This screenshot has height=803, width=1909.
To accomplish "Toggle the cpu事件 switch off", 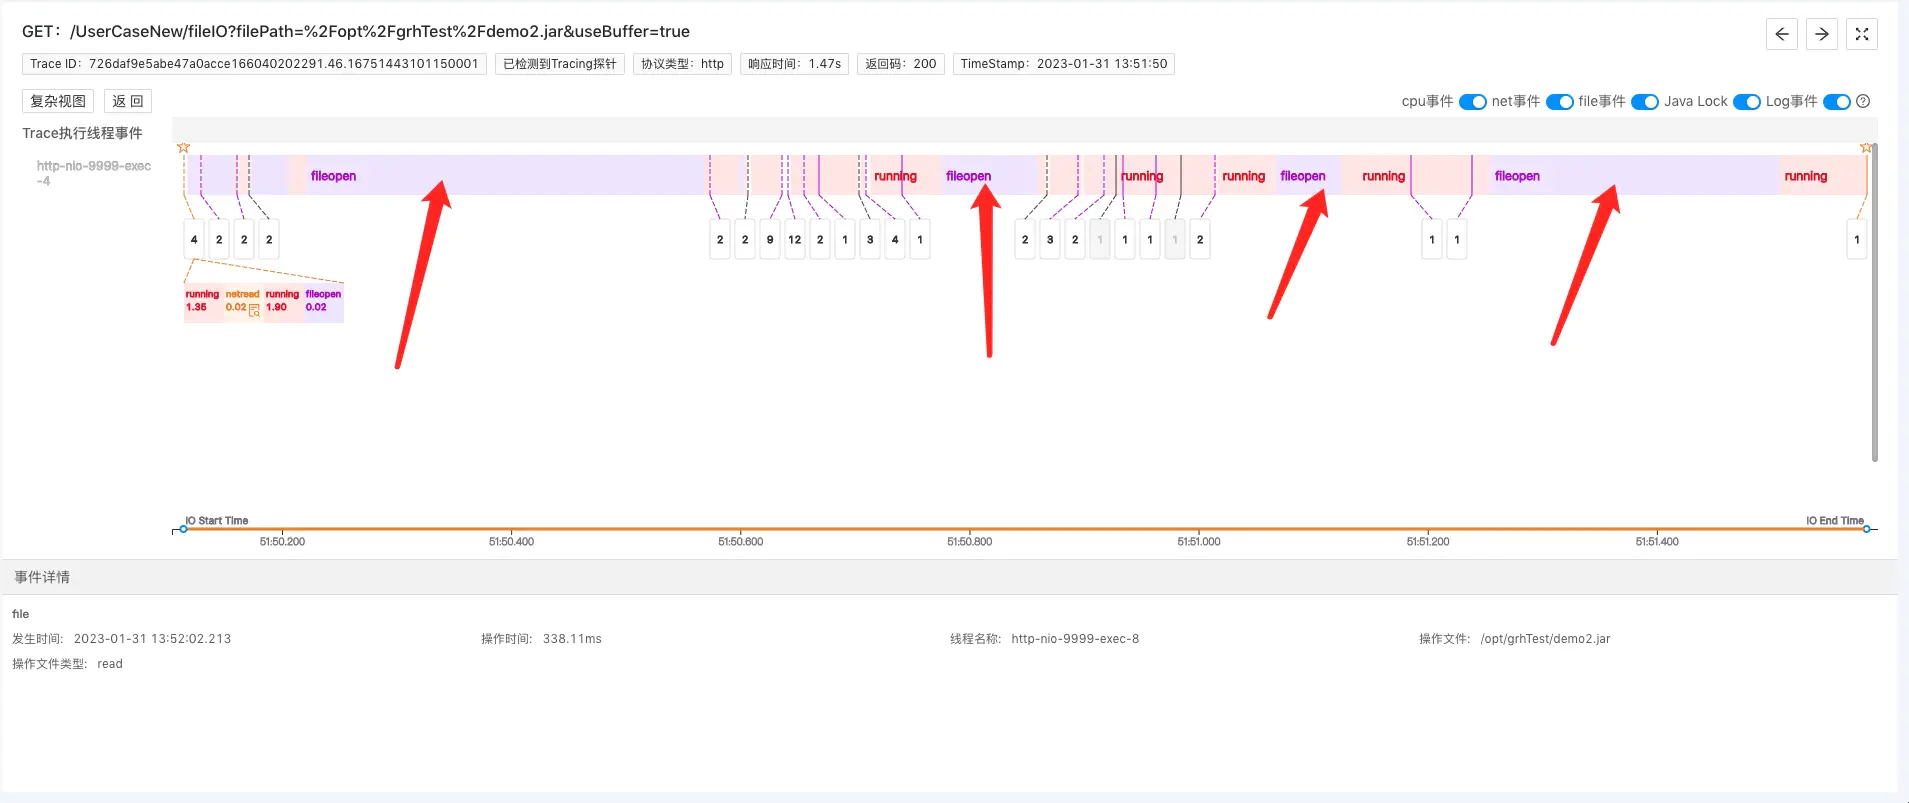I will [x=1472, y=102].
